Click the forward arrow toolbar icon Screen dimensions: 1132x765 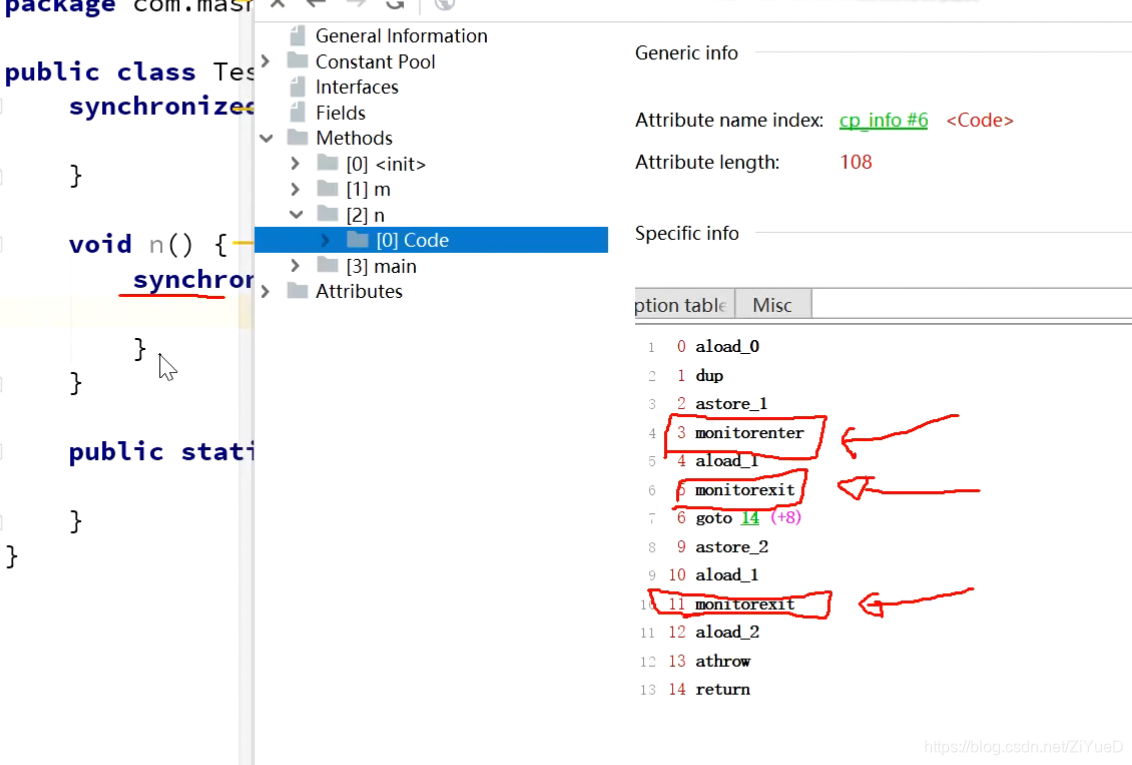[355, 4]
